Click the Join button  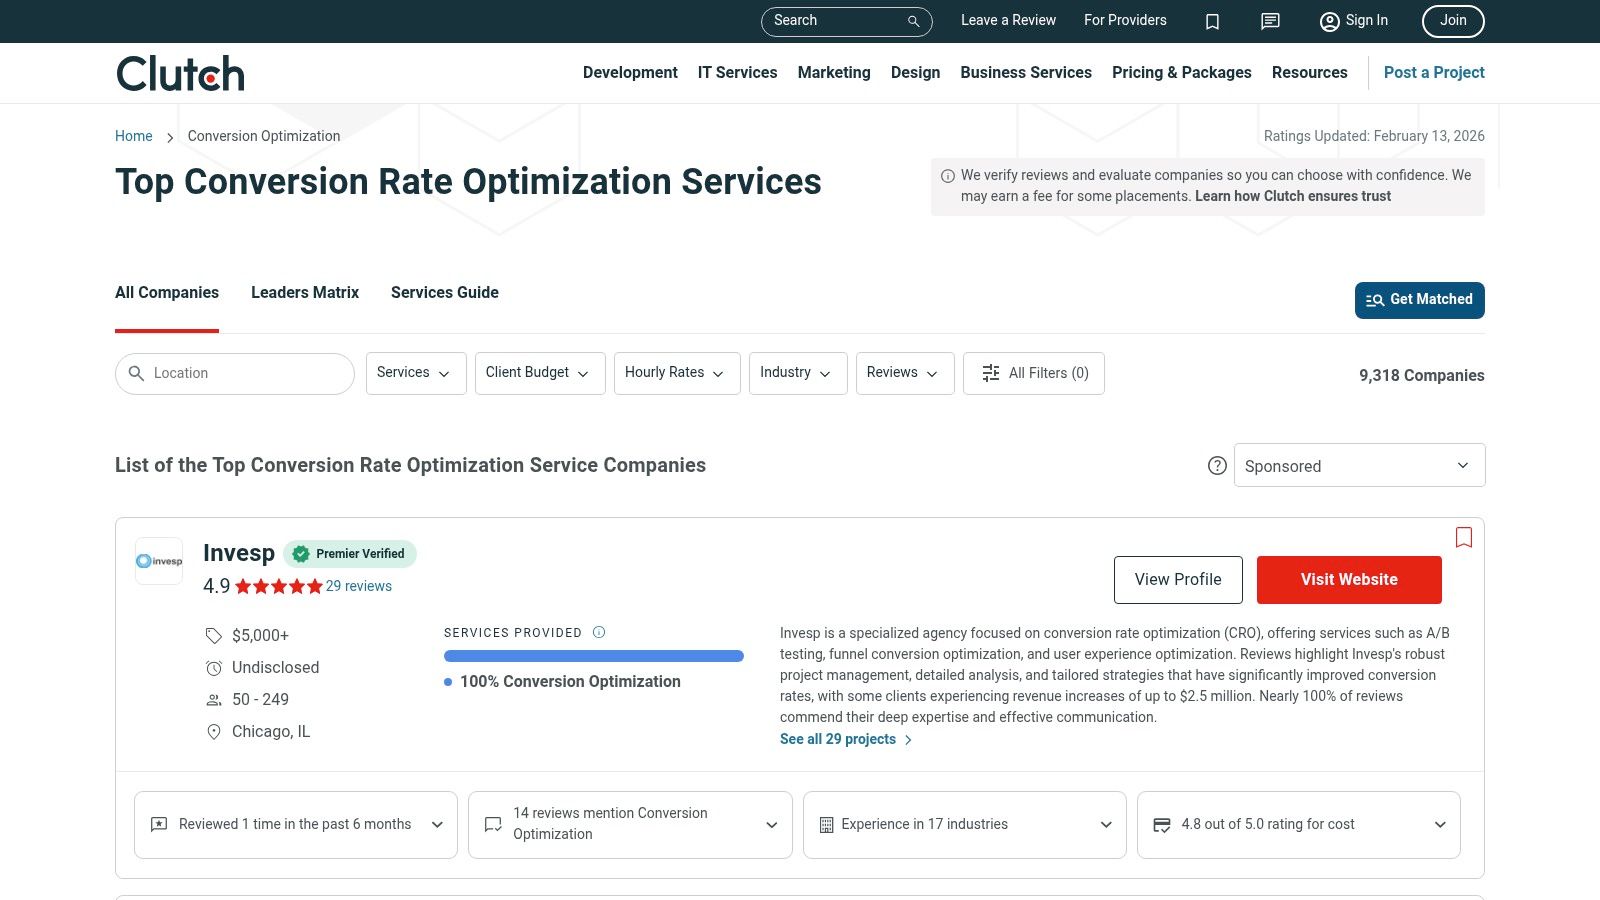1453,21
